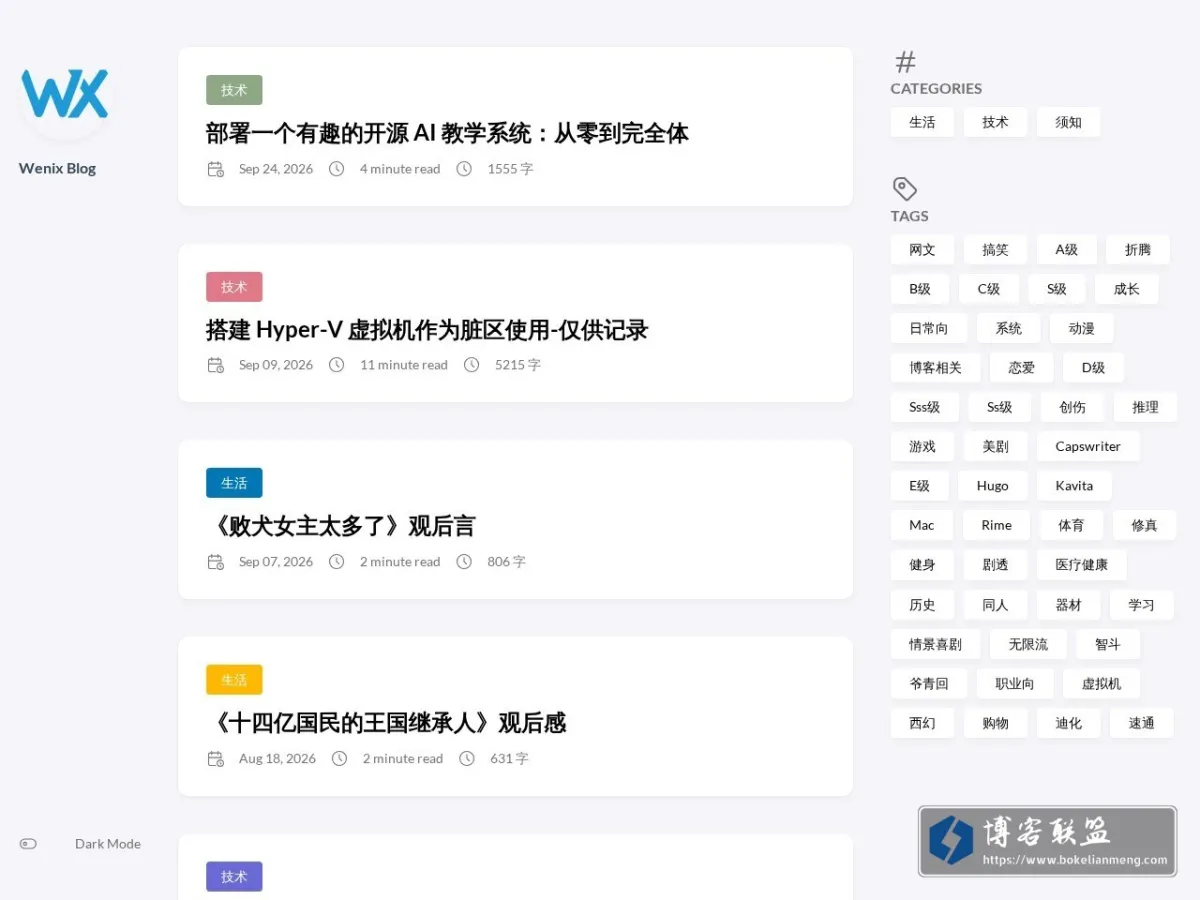The image size is (1200, 900).
Task: Open the 动漫 tag
Action: [x=1082, y=328]
